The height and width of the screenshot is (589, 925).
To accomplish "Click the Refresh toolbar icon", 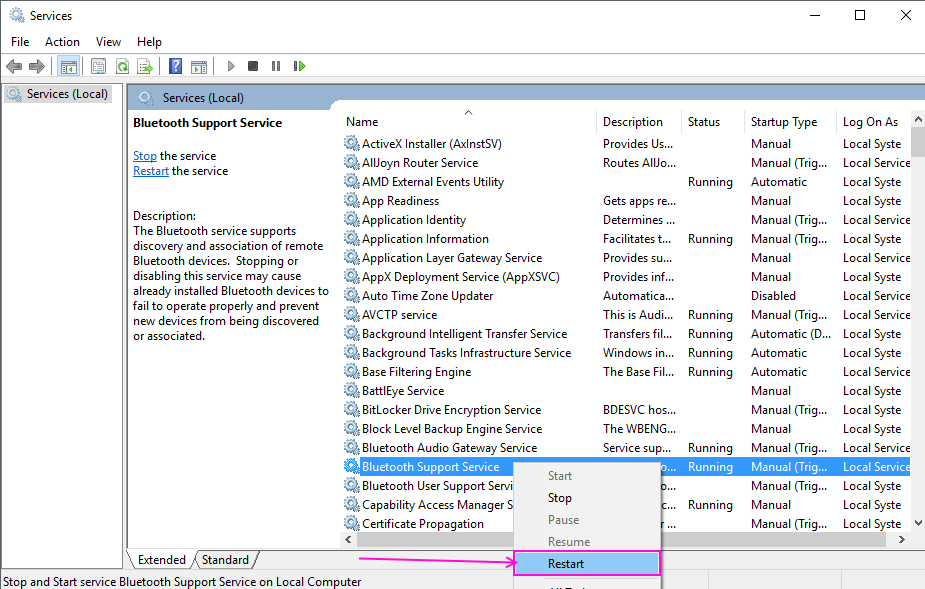I will click(122, 67).
